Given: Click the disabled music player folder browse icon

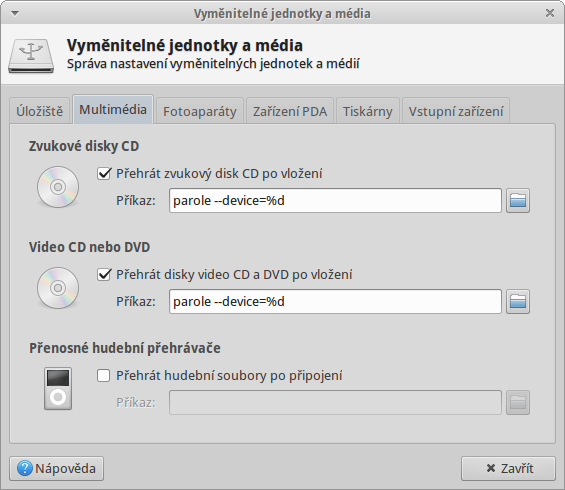Looking at the screenshot, I should (x=518, y=402).
